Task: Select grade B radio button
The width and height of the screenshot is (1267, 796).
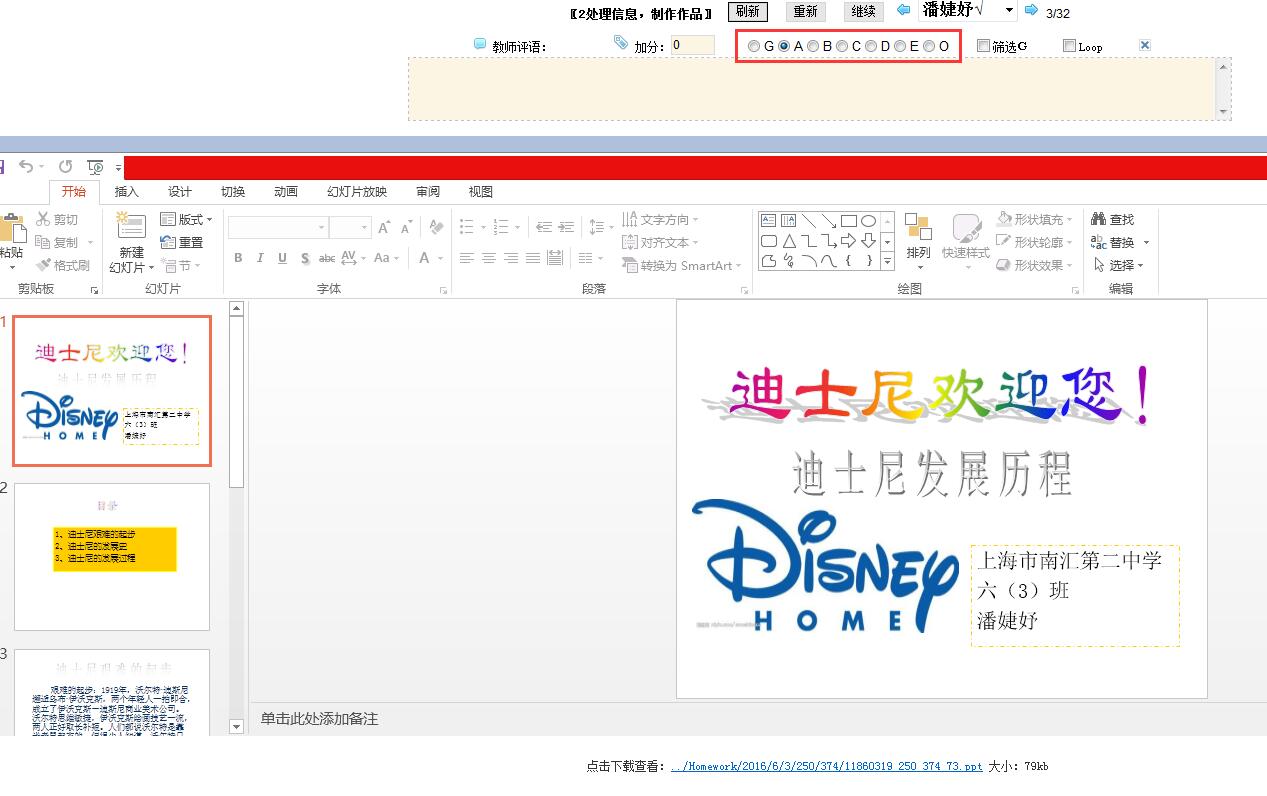Action: click(813, 46)
